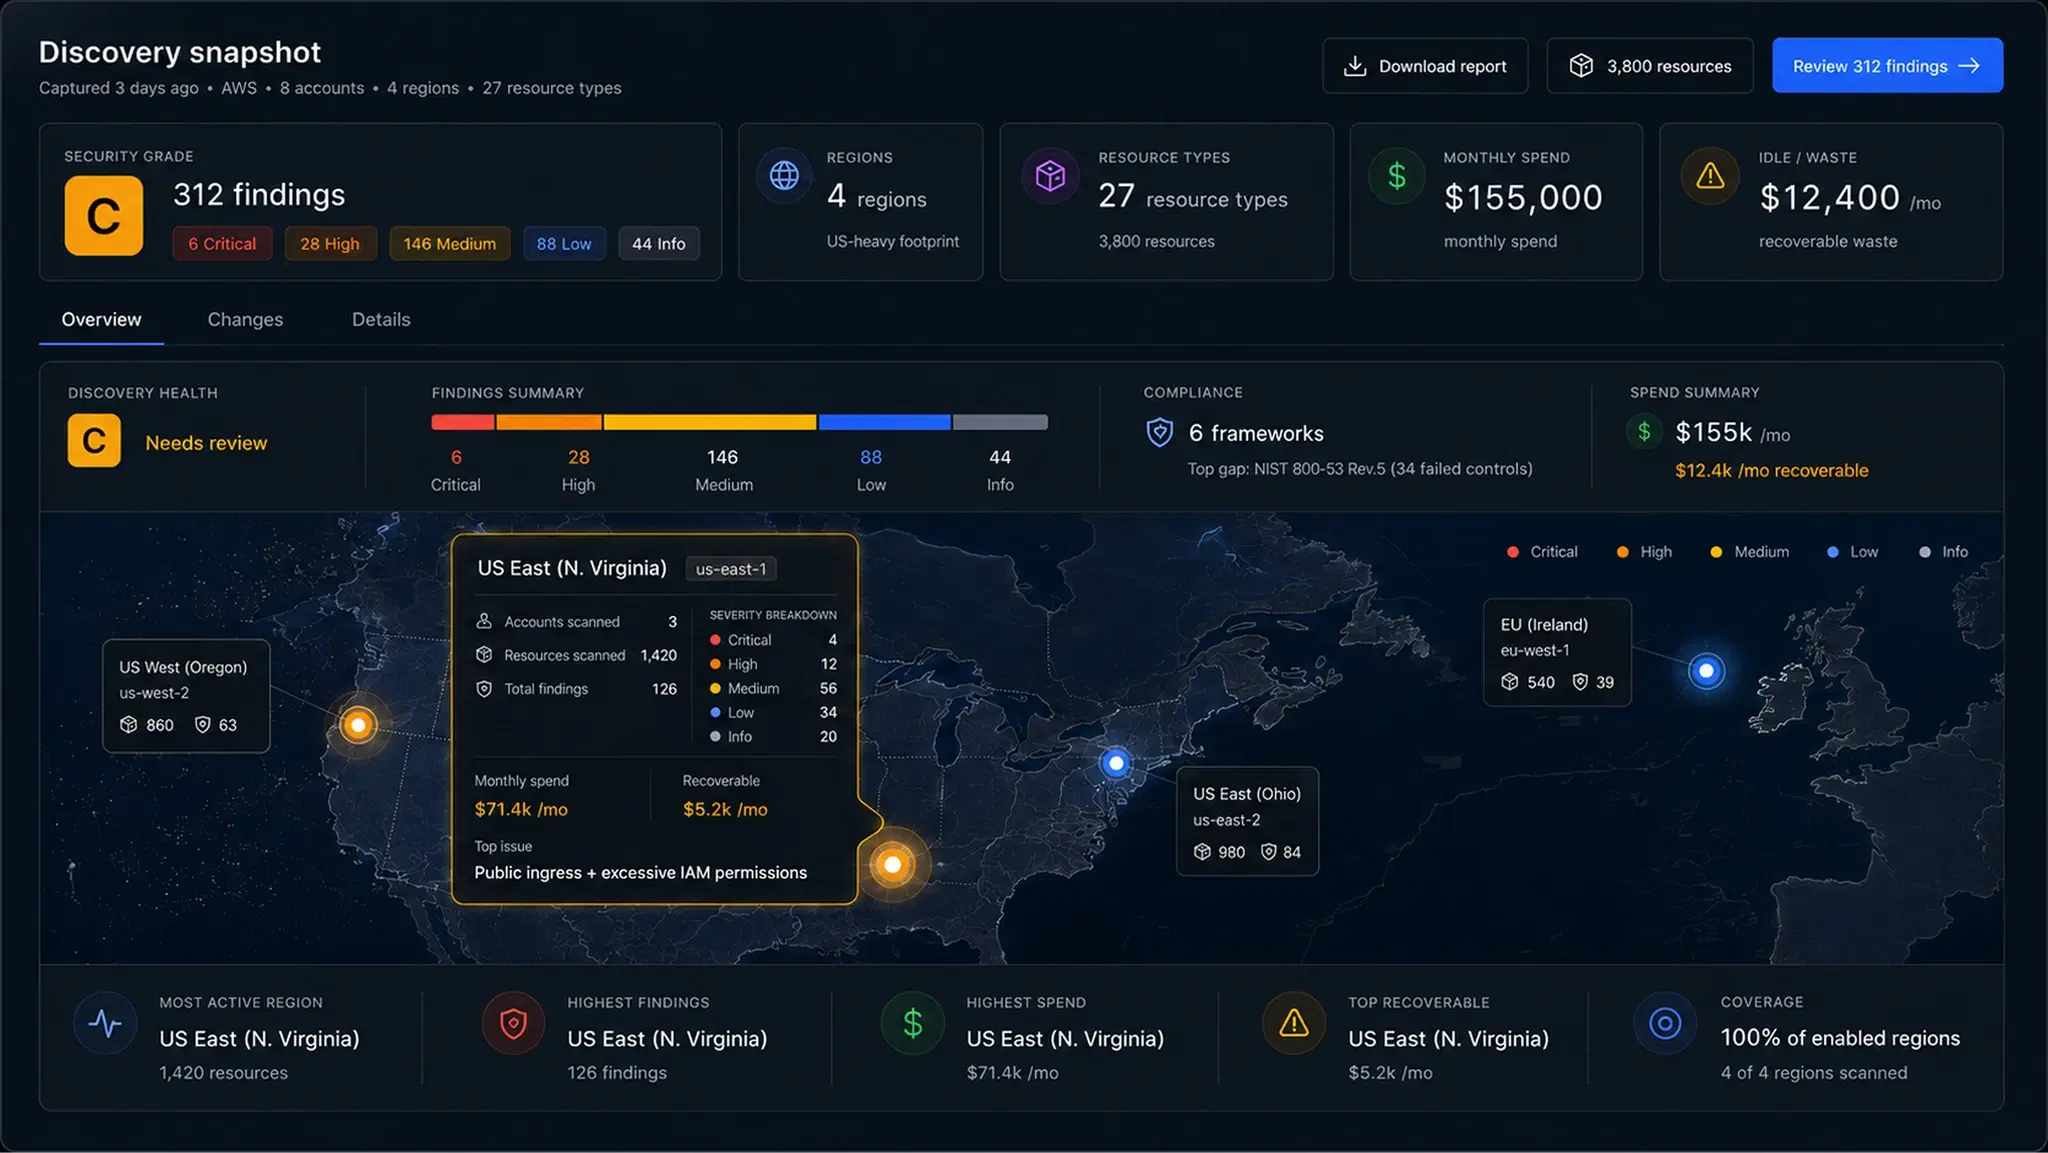
Task: Click the green dollar icon for Highest Spend
Action: point(912,1023)
